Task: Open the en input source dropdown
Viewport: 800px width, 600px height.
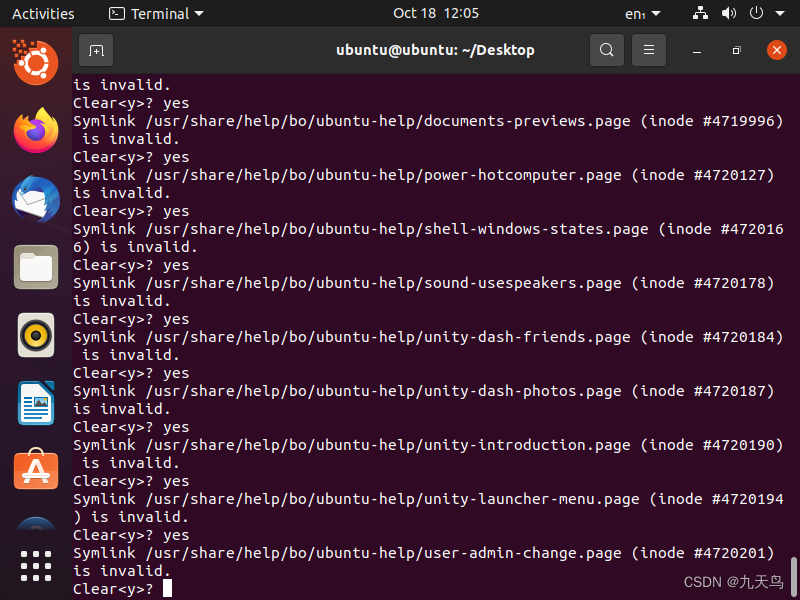Action: 643,14
